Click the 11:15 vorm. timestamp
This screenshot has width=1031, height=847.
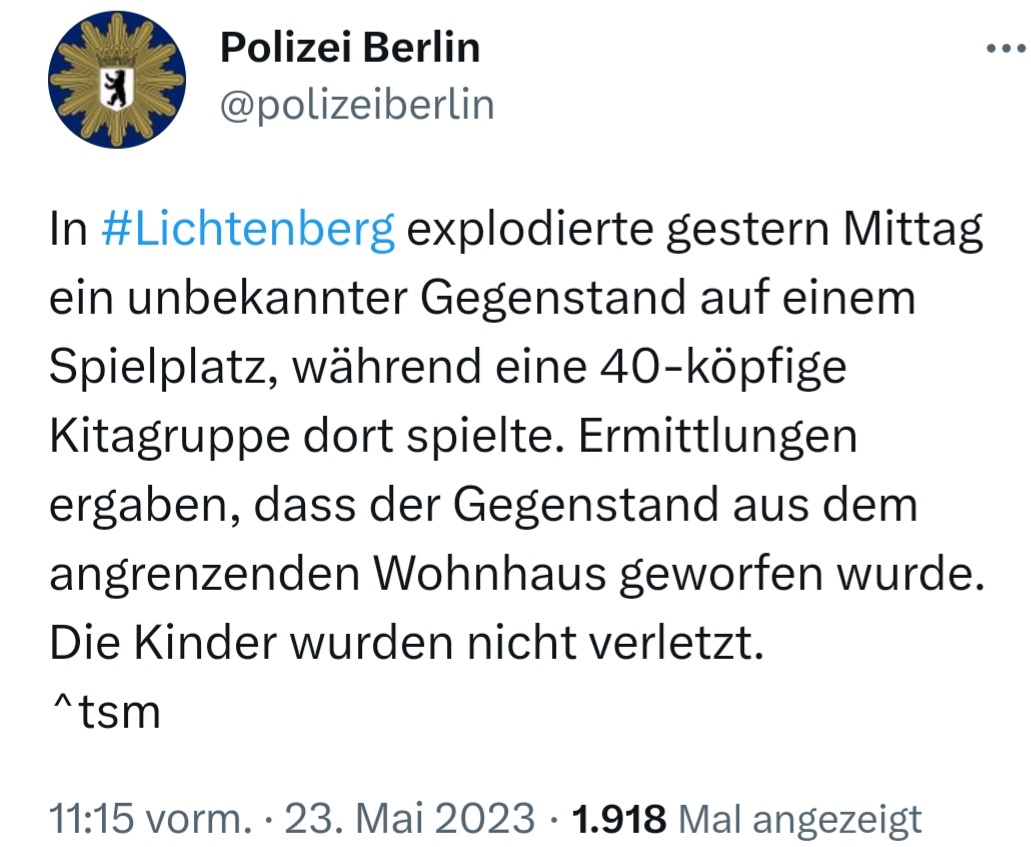click(x=150, y=819)
